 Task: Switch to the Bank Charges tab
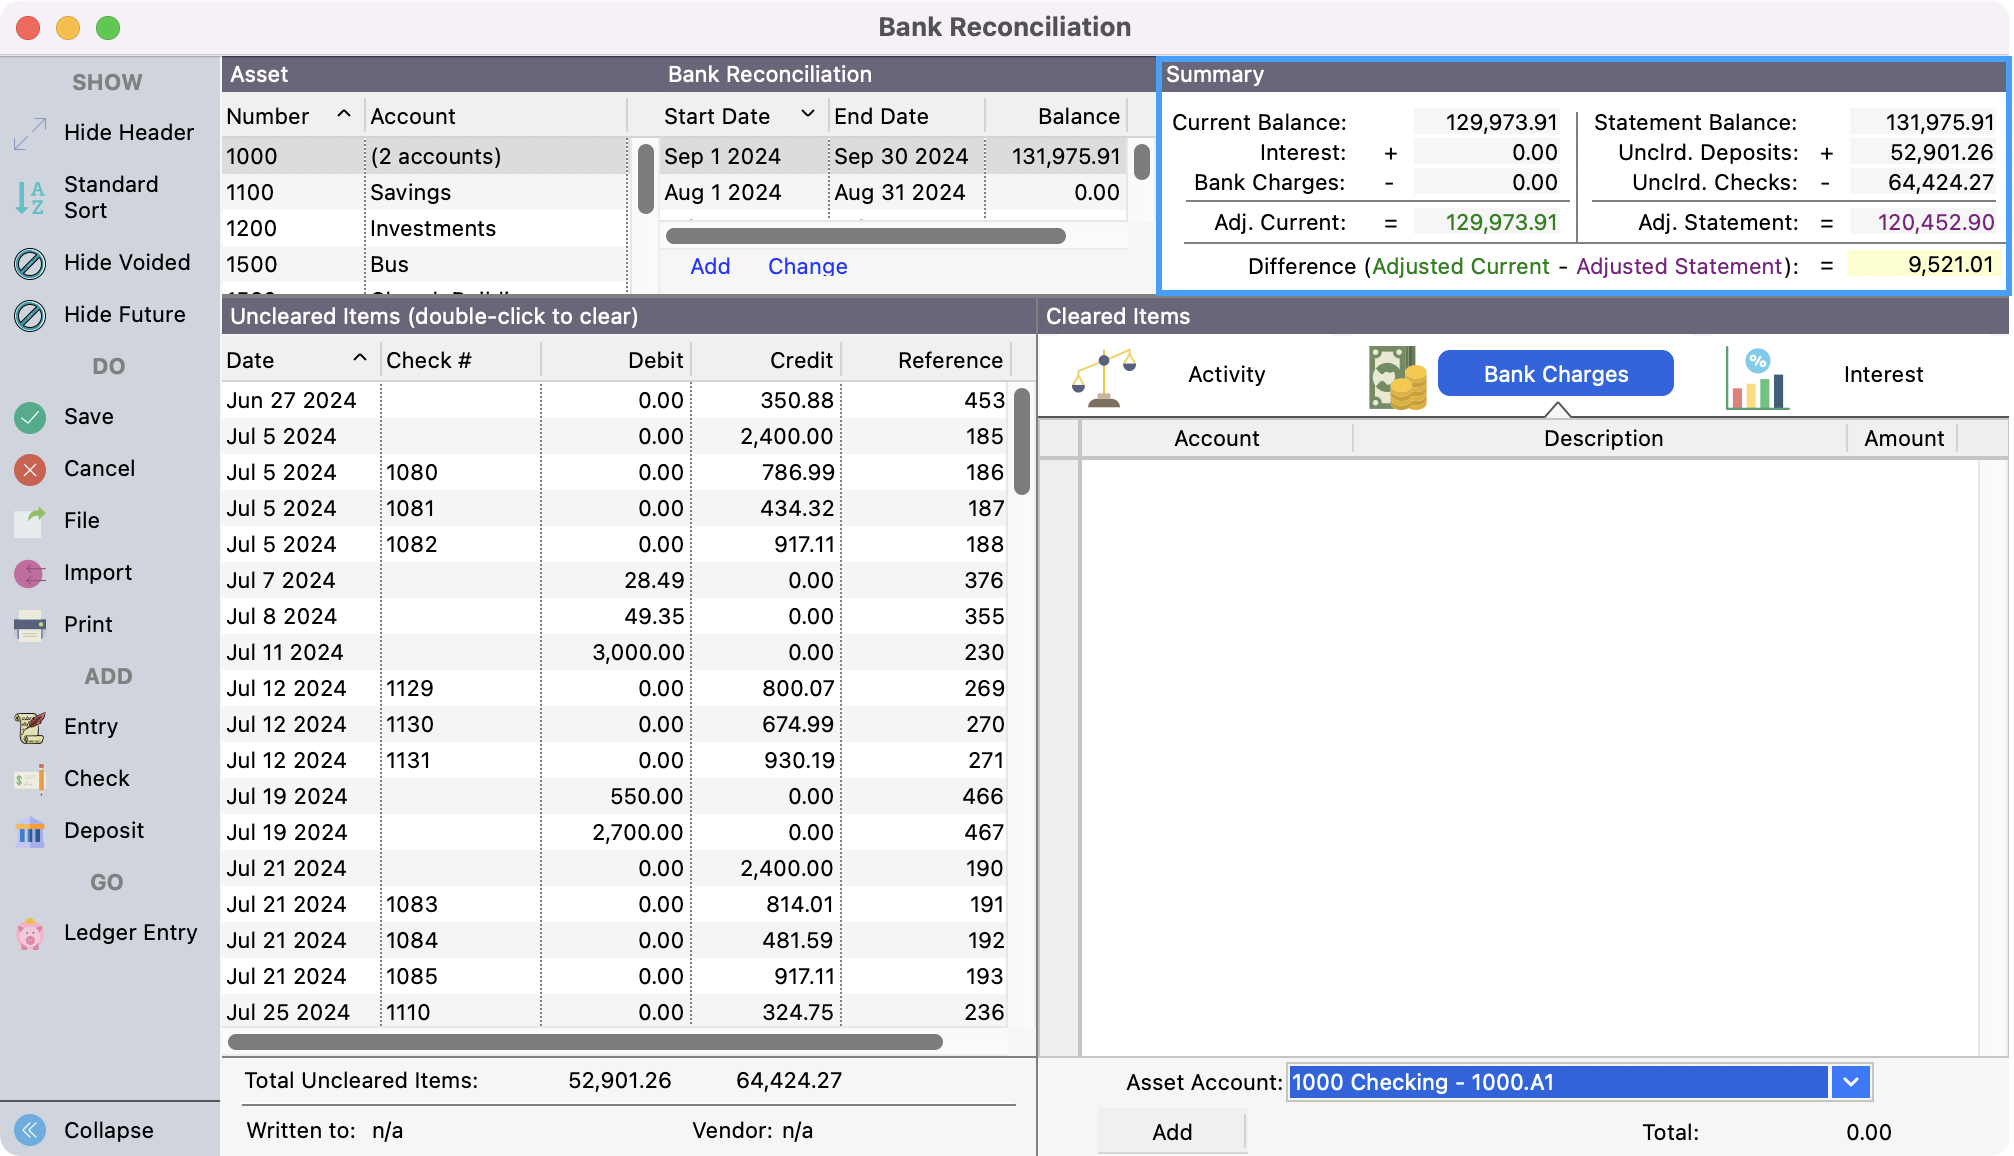pyautogui.click(x=1555, y=374)
